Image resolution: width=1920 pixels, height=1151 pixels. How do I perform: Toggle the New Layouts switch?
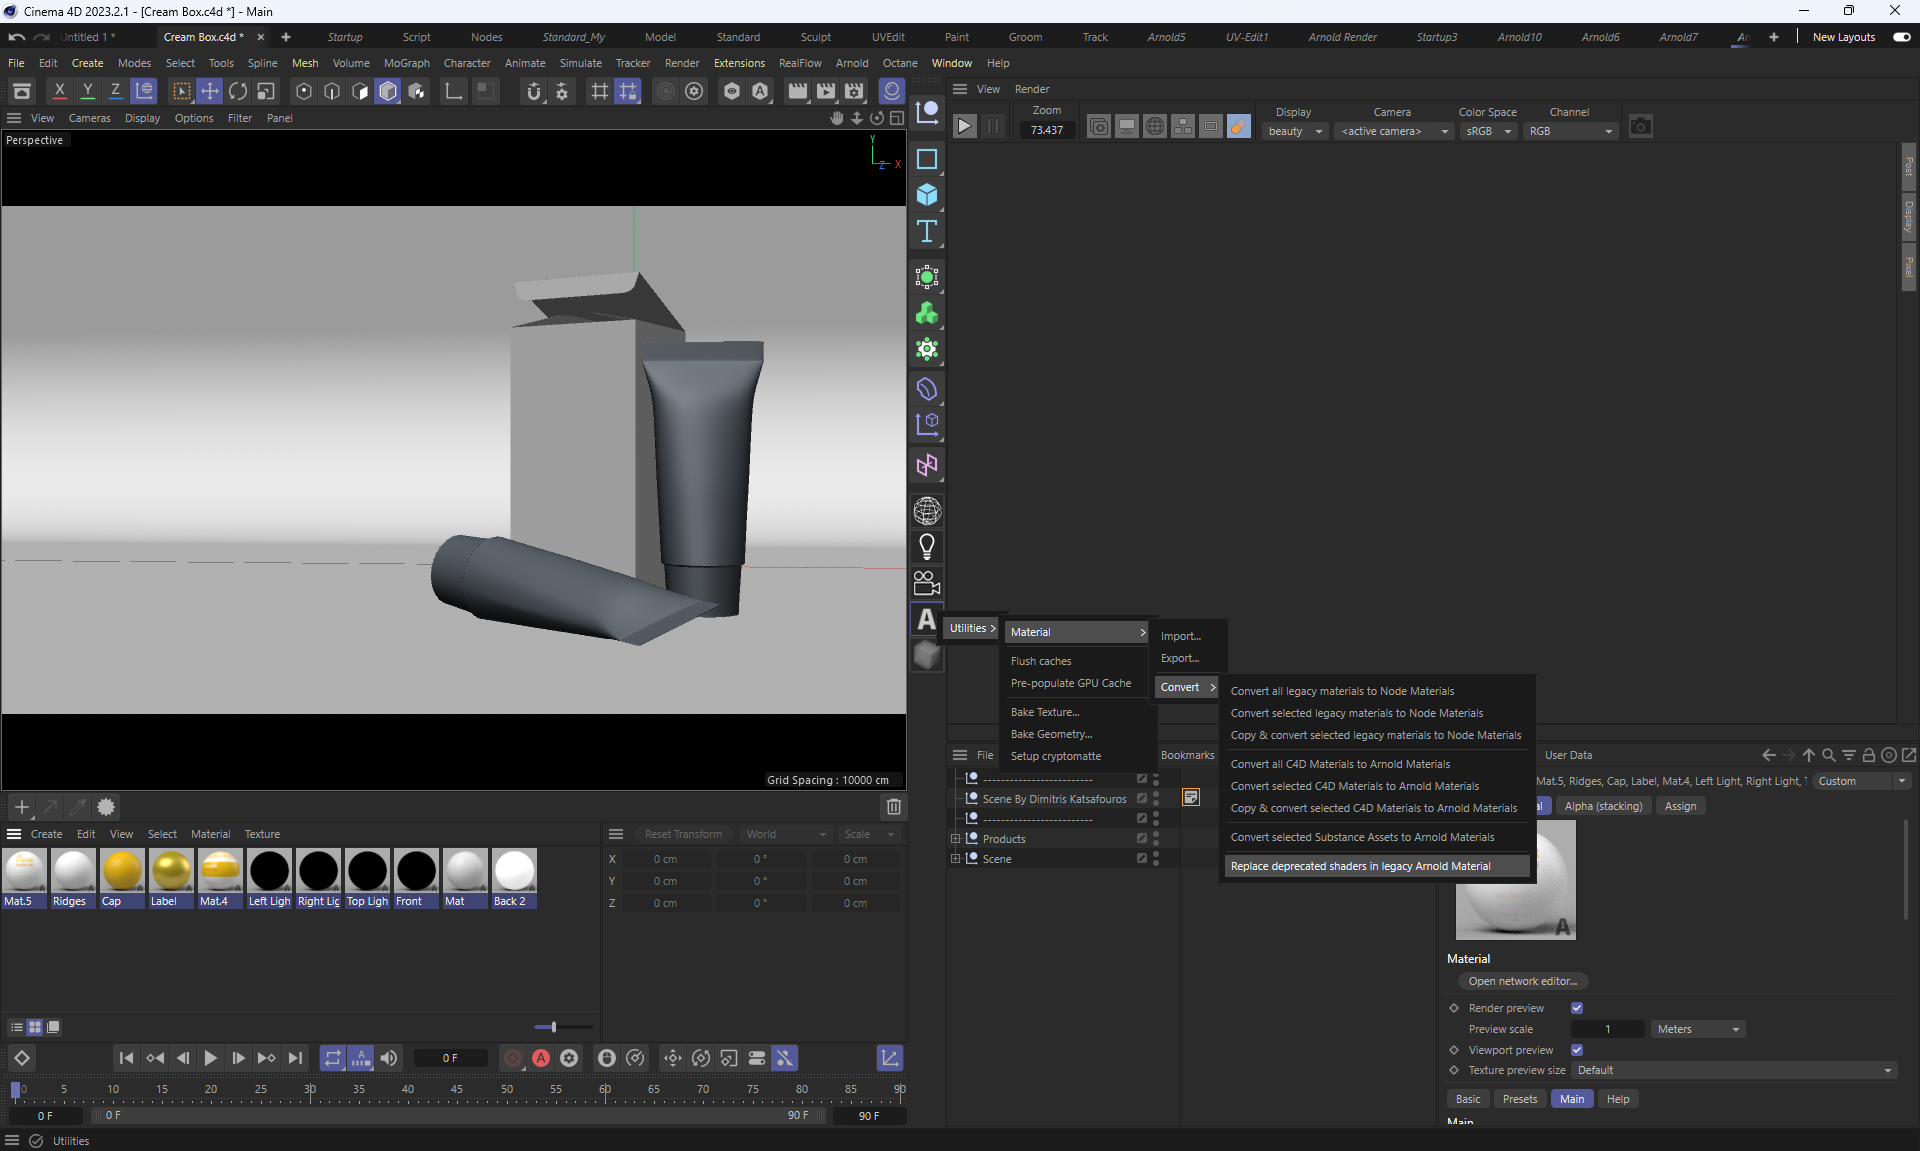point(1901,37)
